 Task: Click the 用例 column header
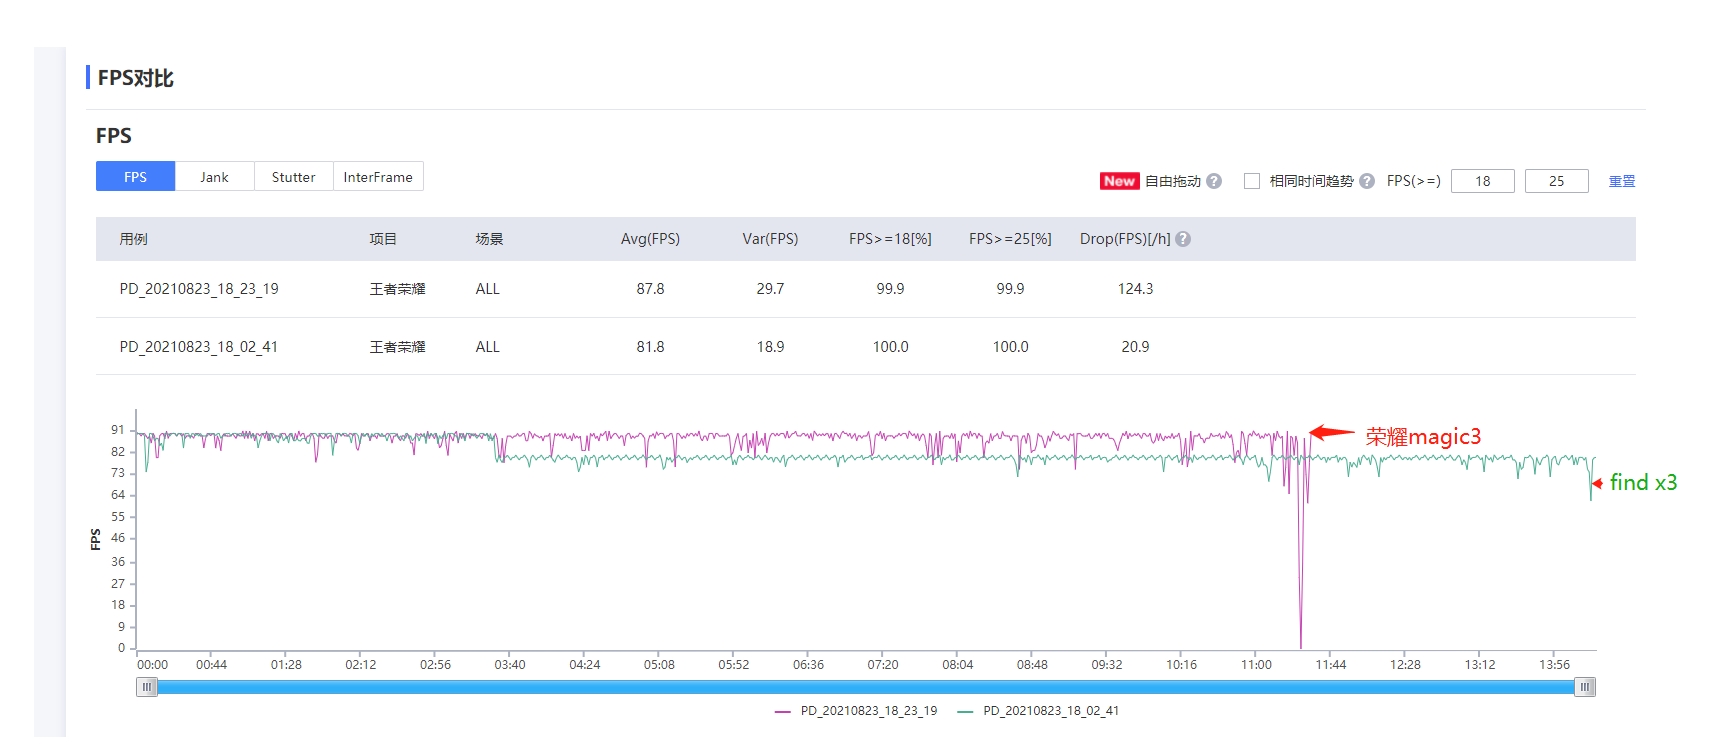[133, 239]
